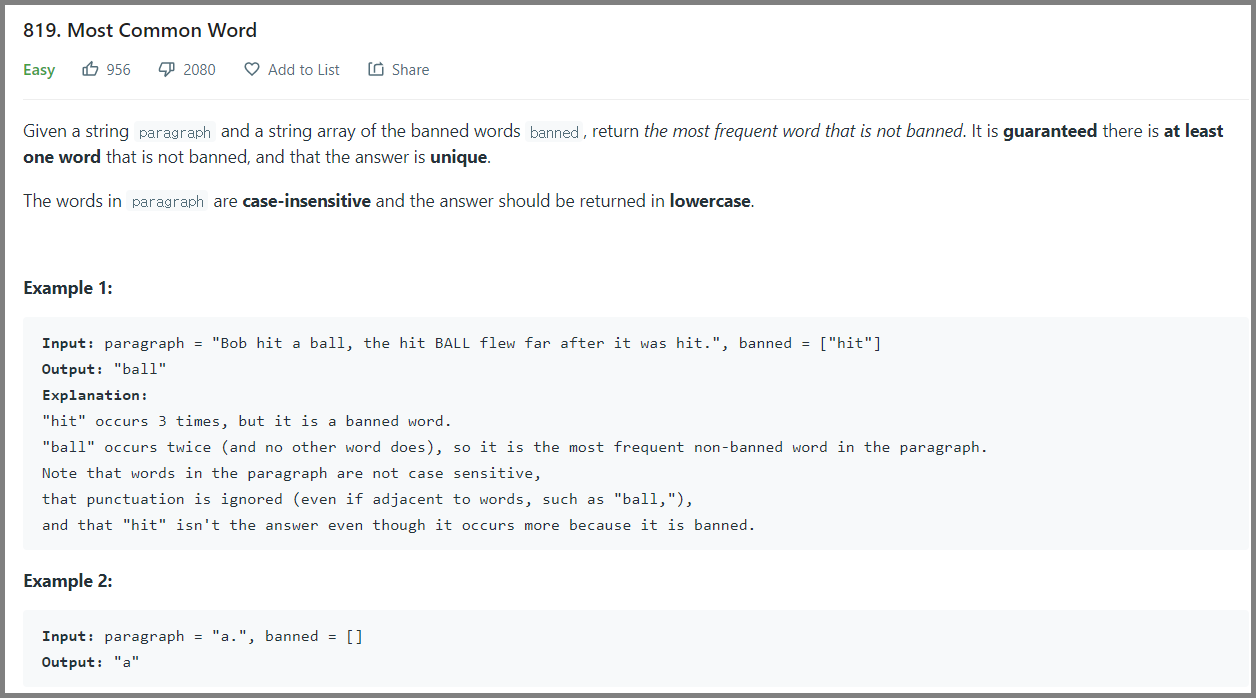Viewport: 1256px width, 698px height.
Task: Click the thumbs up like icon
Action: click(x=90, y=70)
